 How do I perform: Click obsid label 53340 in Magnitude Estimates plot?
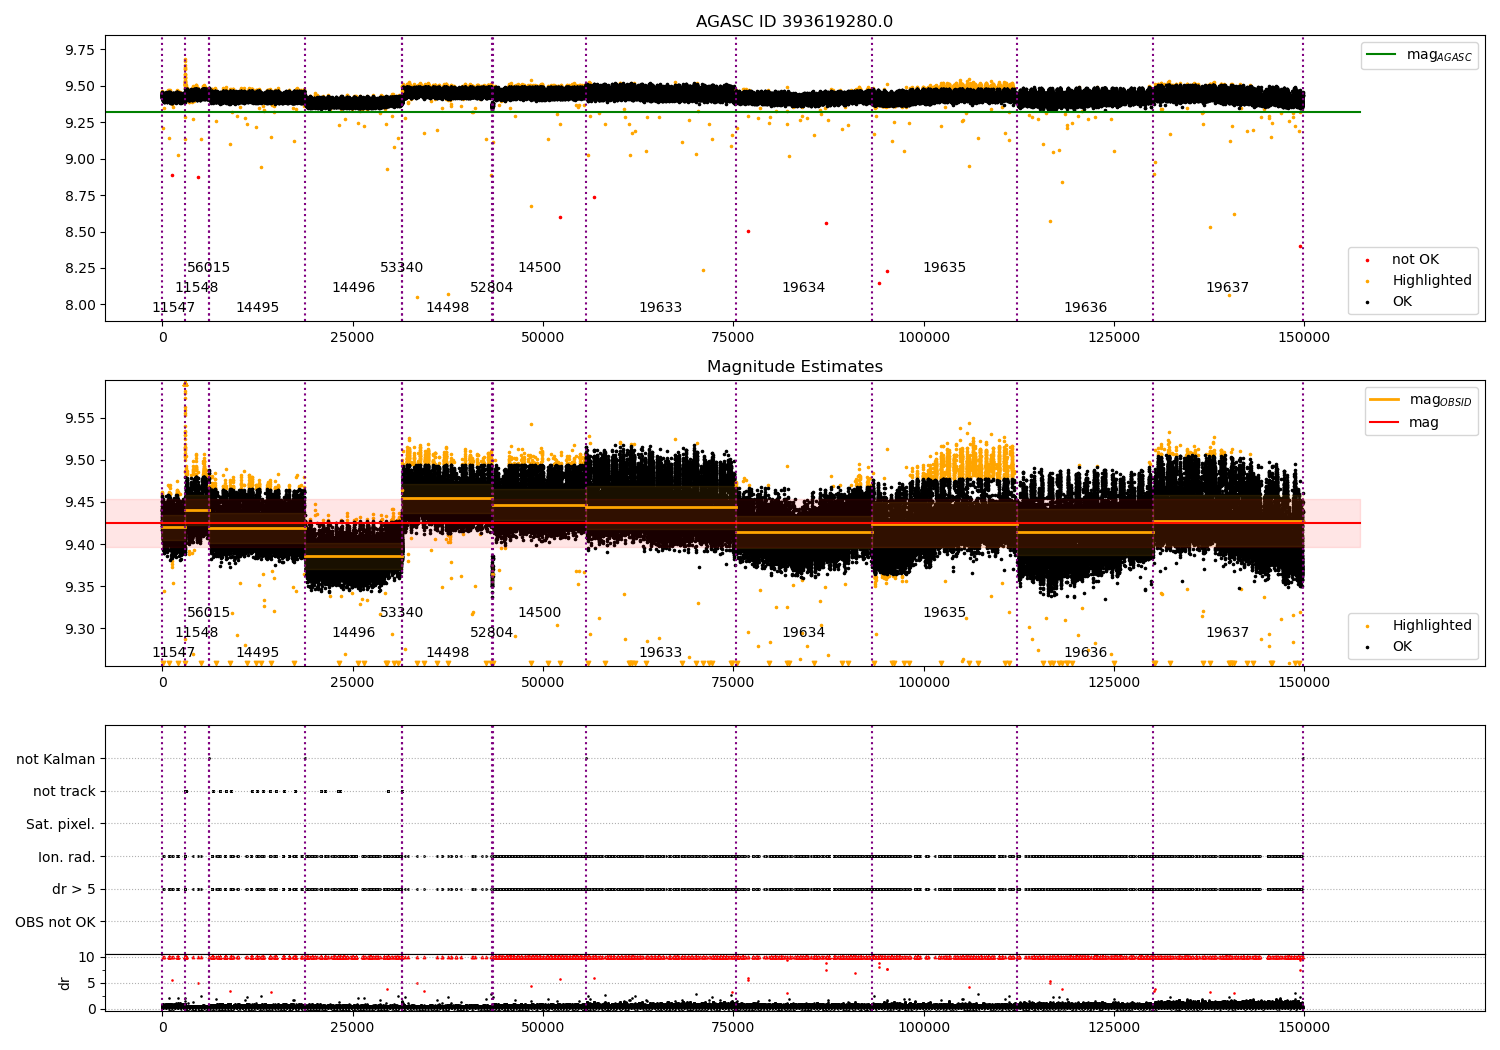(402, 613)
